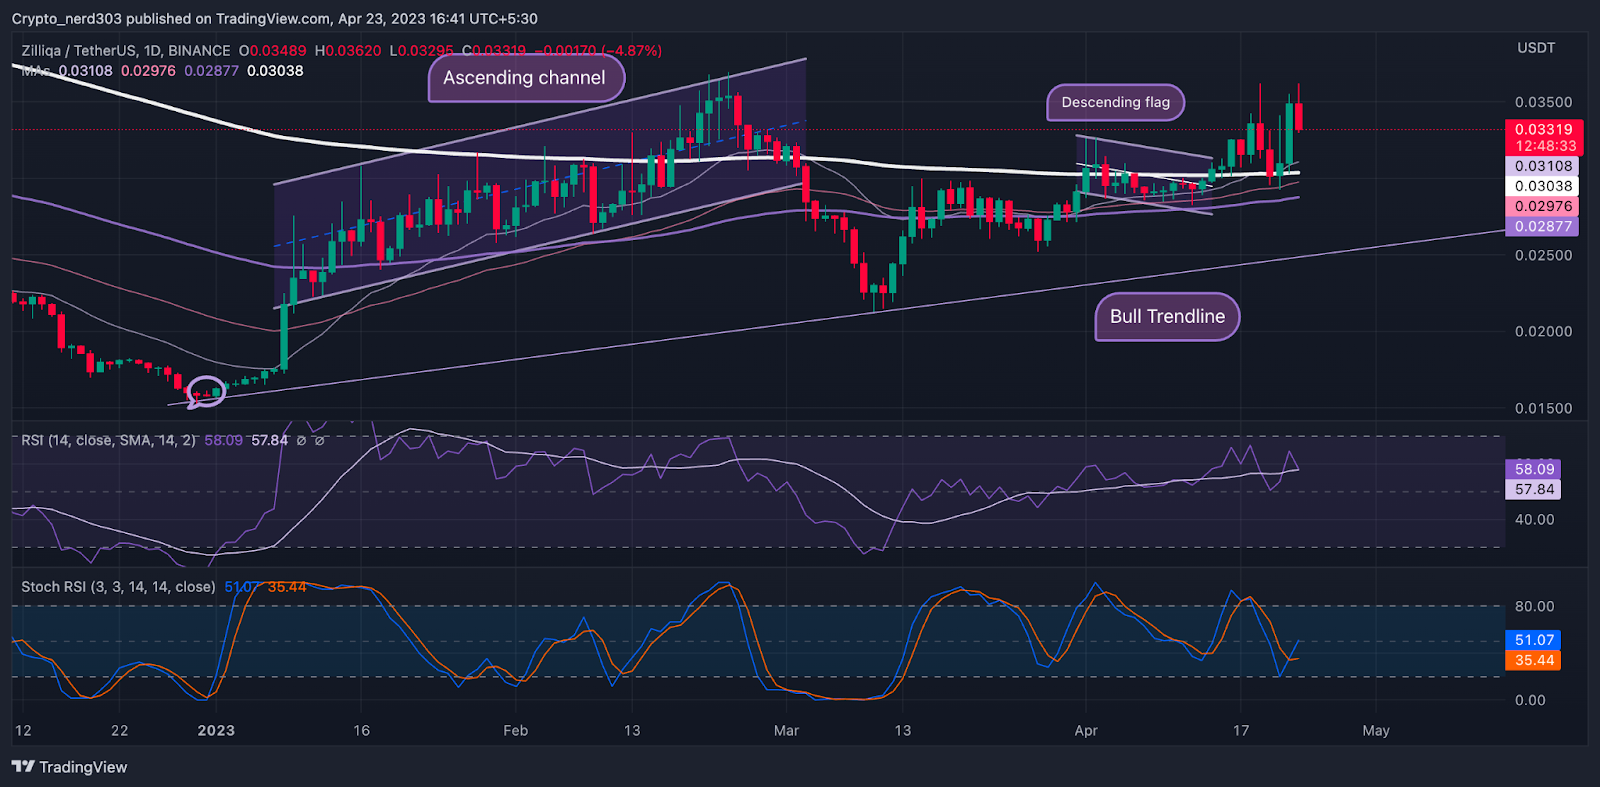The image size is (1600, 787).
Task: Click the 0.03108 price-axis tag
Action: click(x=1543, y=166)
